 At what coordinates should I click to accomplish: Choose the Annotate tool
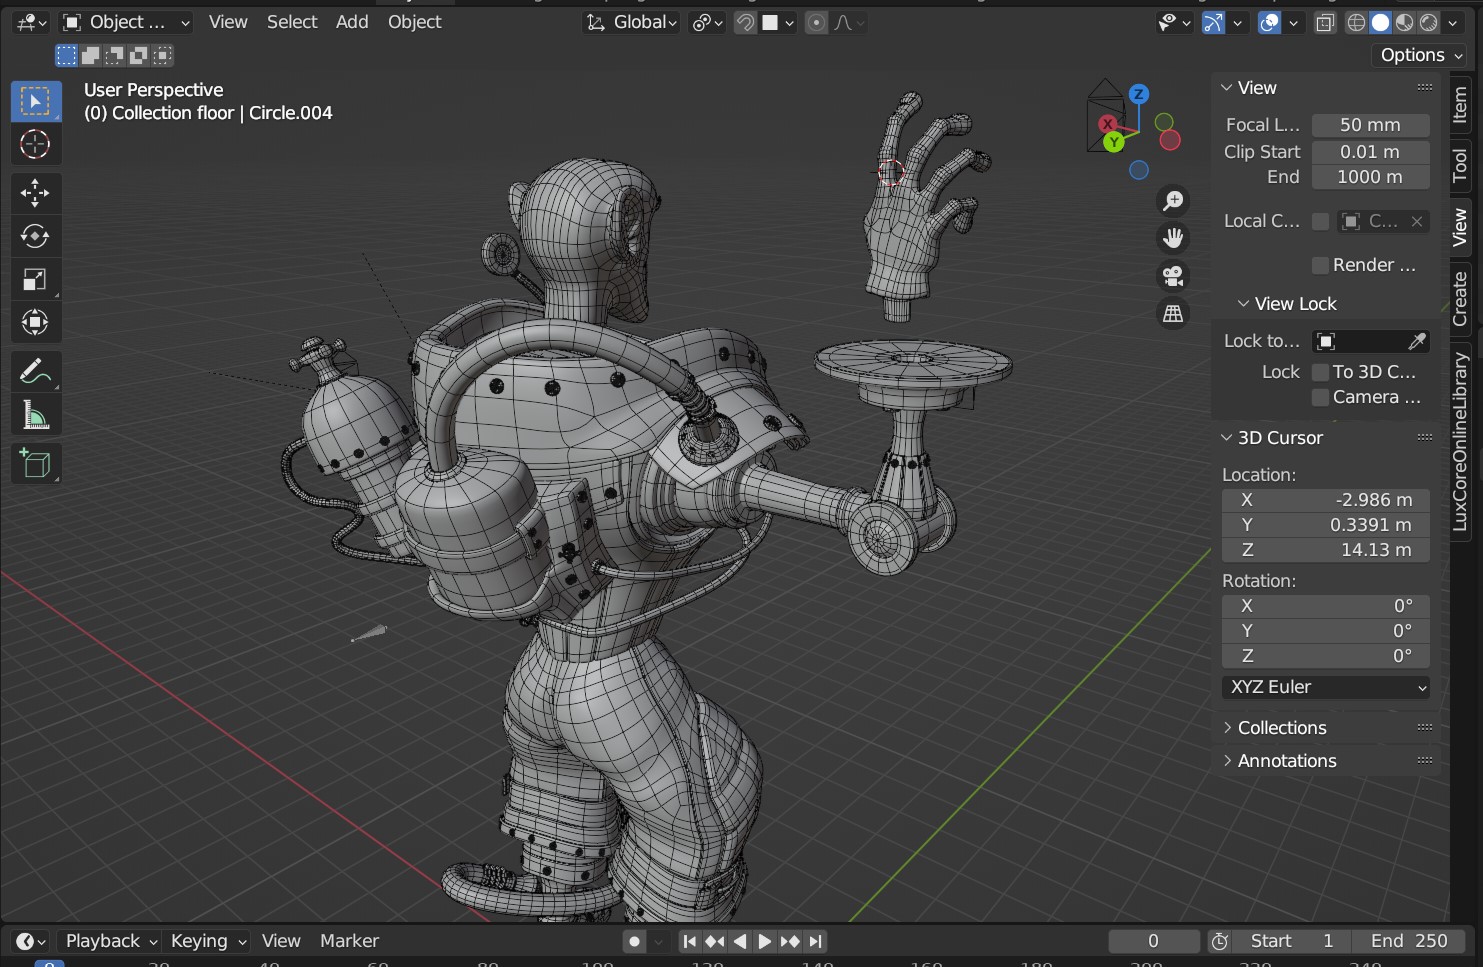pyautogui.click(x=36, y=371)
